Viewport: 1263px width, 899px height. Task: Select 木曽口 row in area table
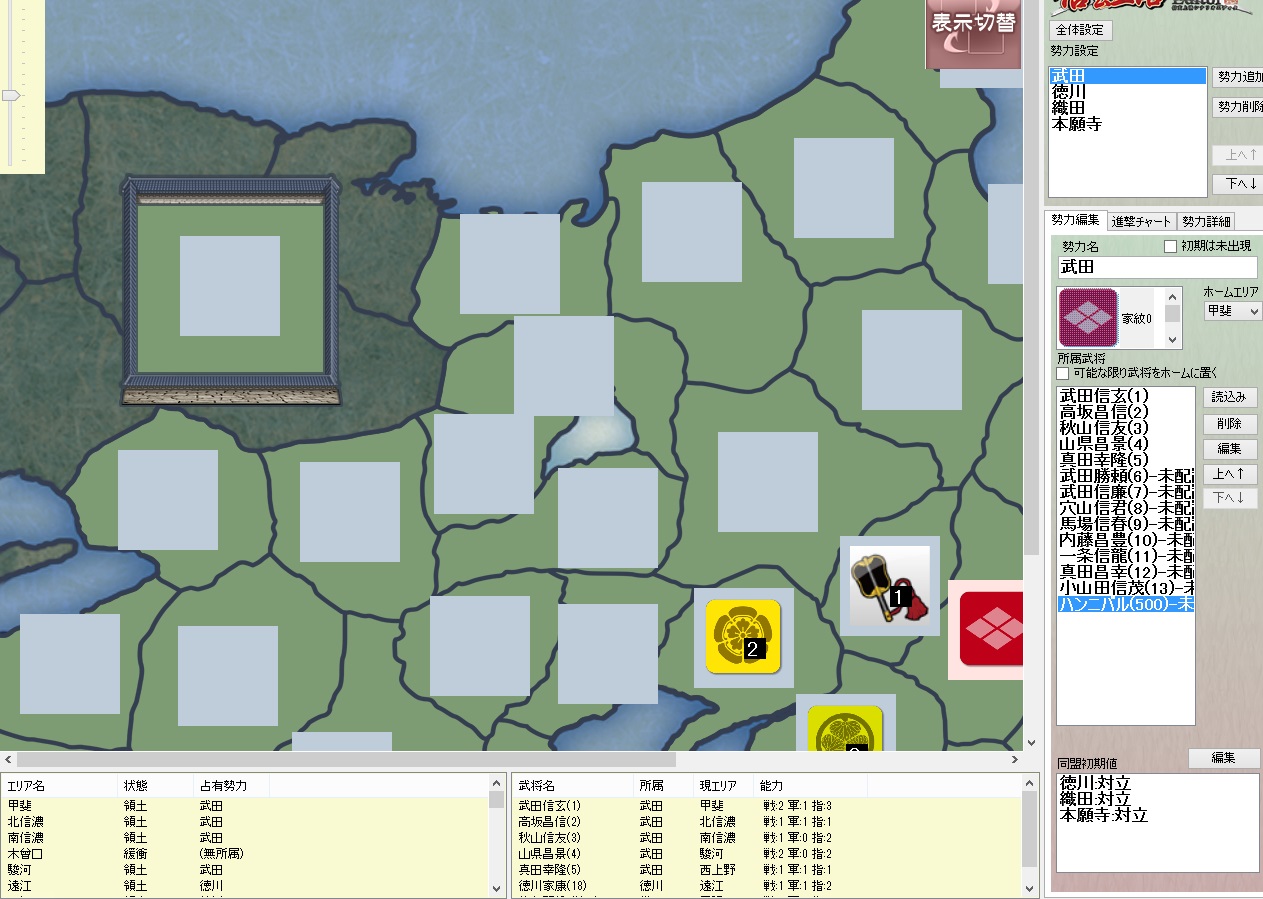(x=245, y=853)
